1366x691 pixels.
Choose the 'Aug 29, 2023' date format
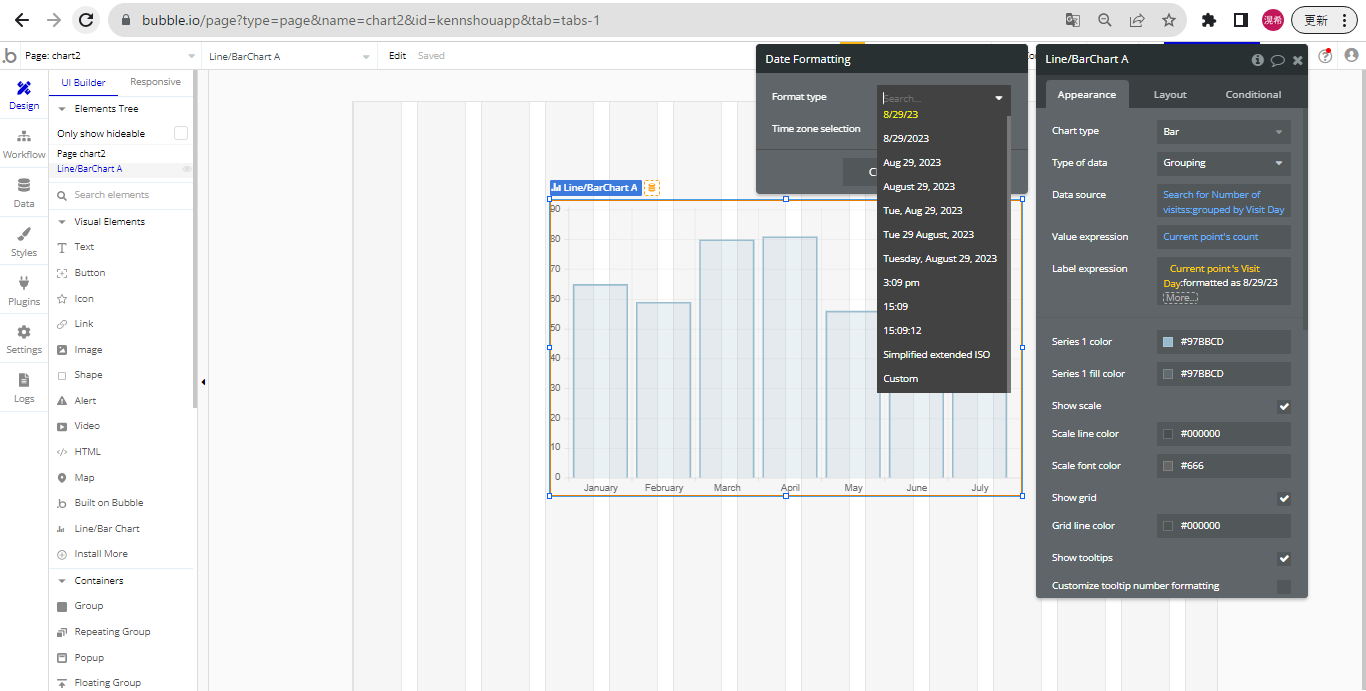point(942,162)
